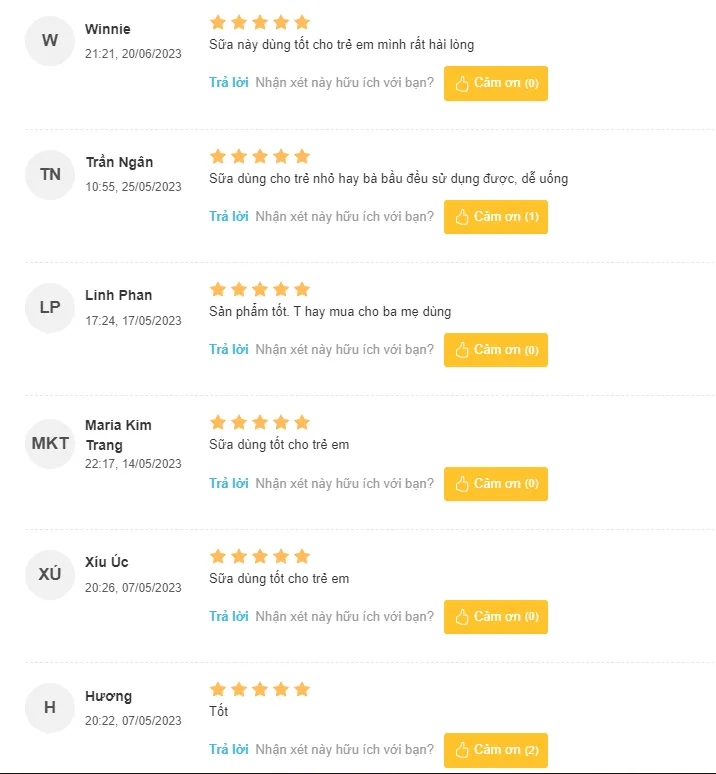Click thumbs-up icon on Winnie's review

click(x=462, y=83)
